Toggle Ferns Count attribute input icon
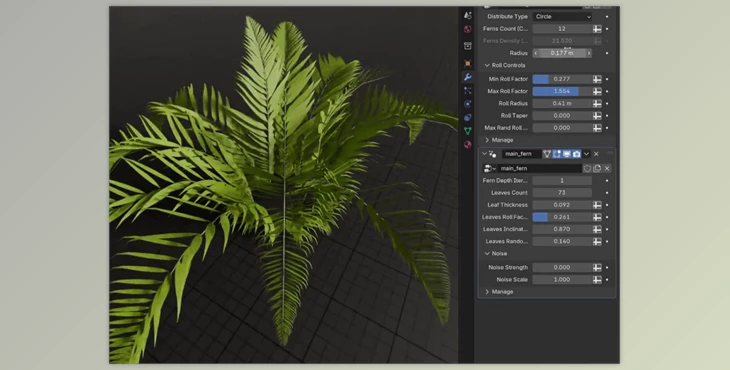730x370 pixels. coord(597,29)
